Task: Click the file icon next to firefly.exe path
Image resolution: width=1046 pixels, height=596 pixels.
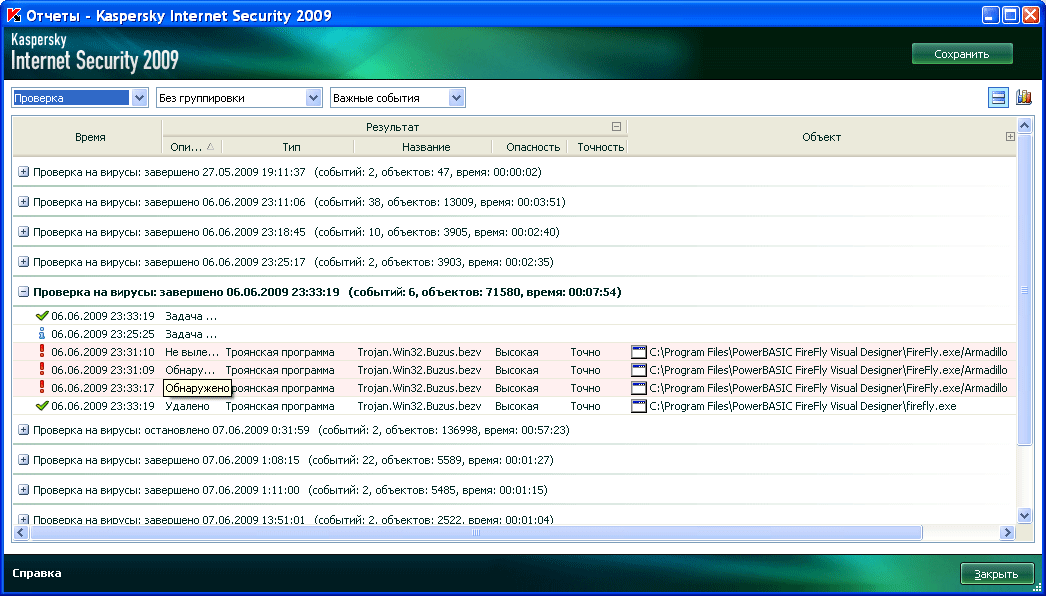Action: (638, 406)
